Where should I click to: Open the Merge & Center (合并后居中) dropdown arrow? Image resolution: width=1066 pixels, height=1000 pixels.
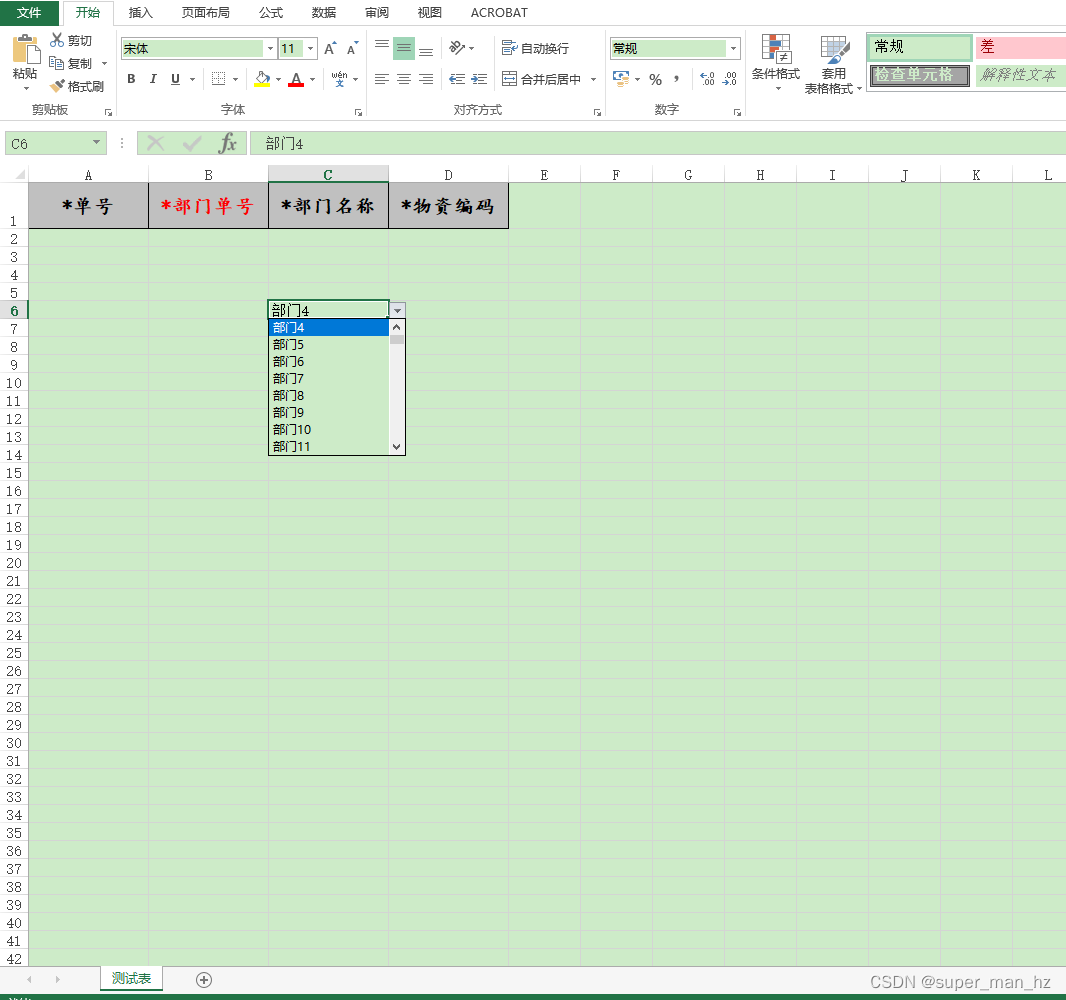(594, 80)
